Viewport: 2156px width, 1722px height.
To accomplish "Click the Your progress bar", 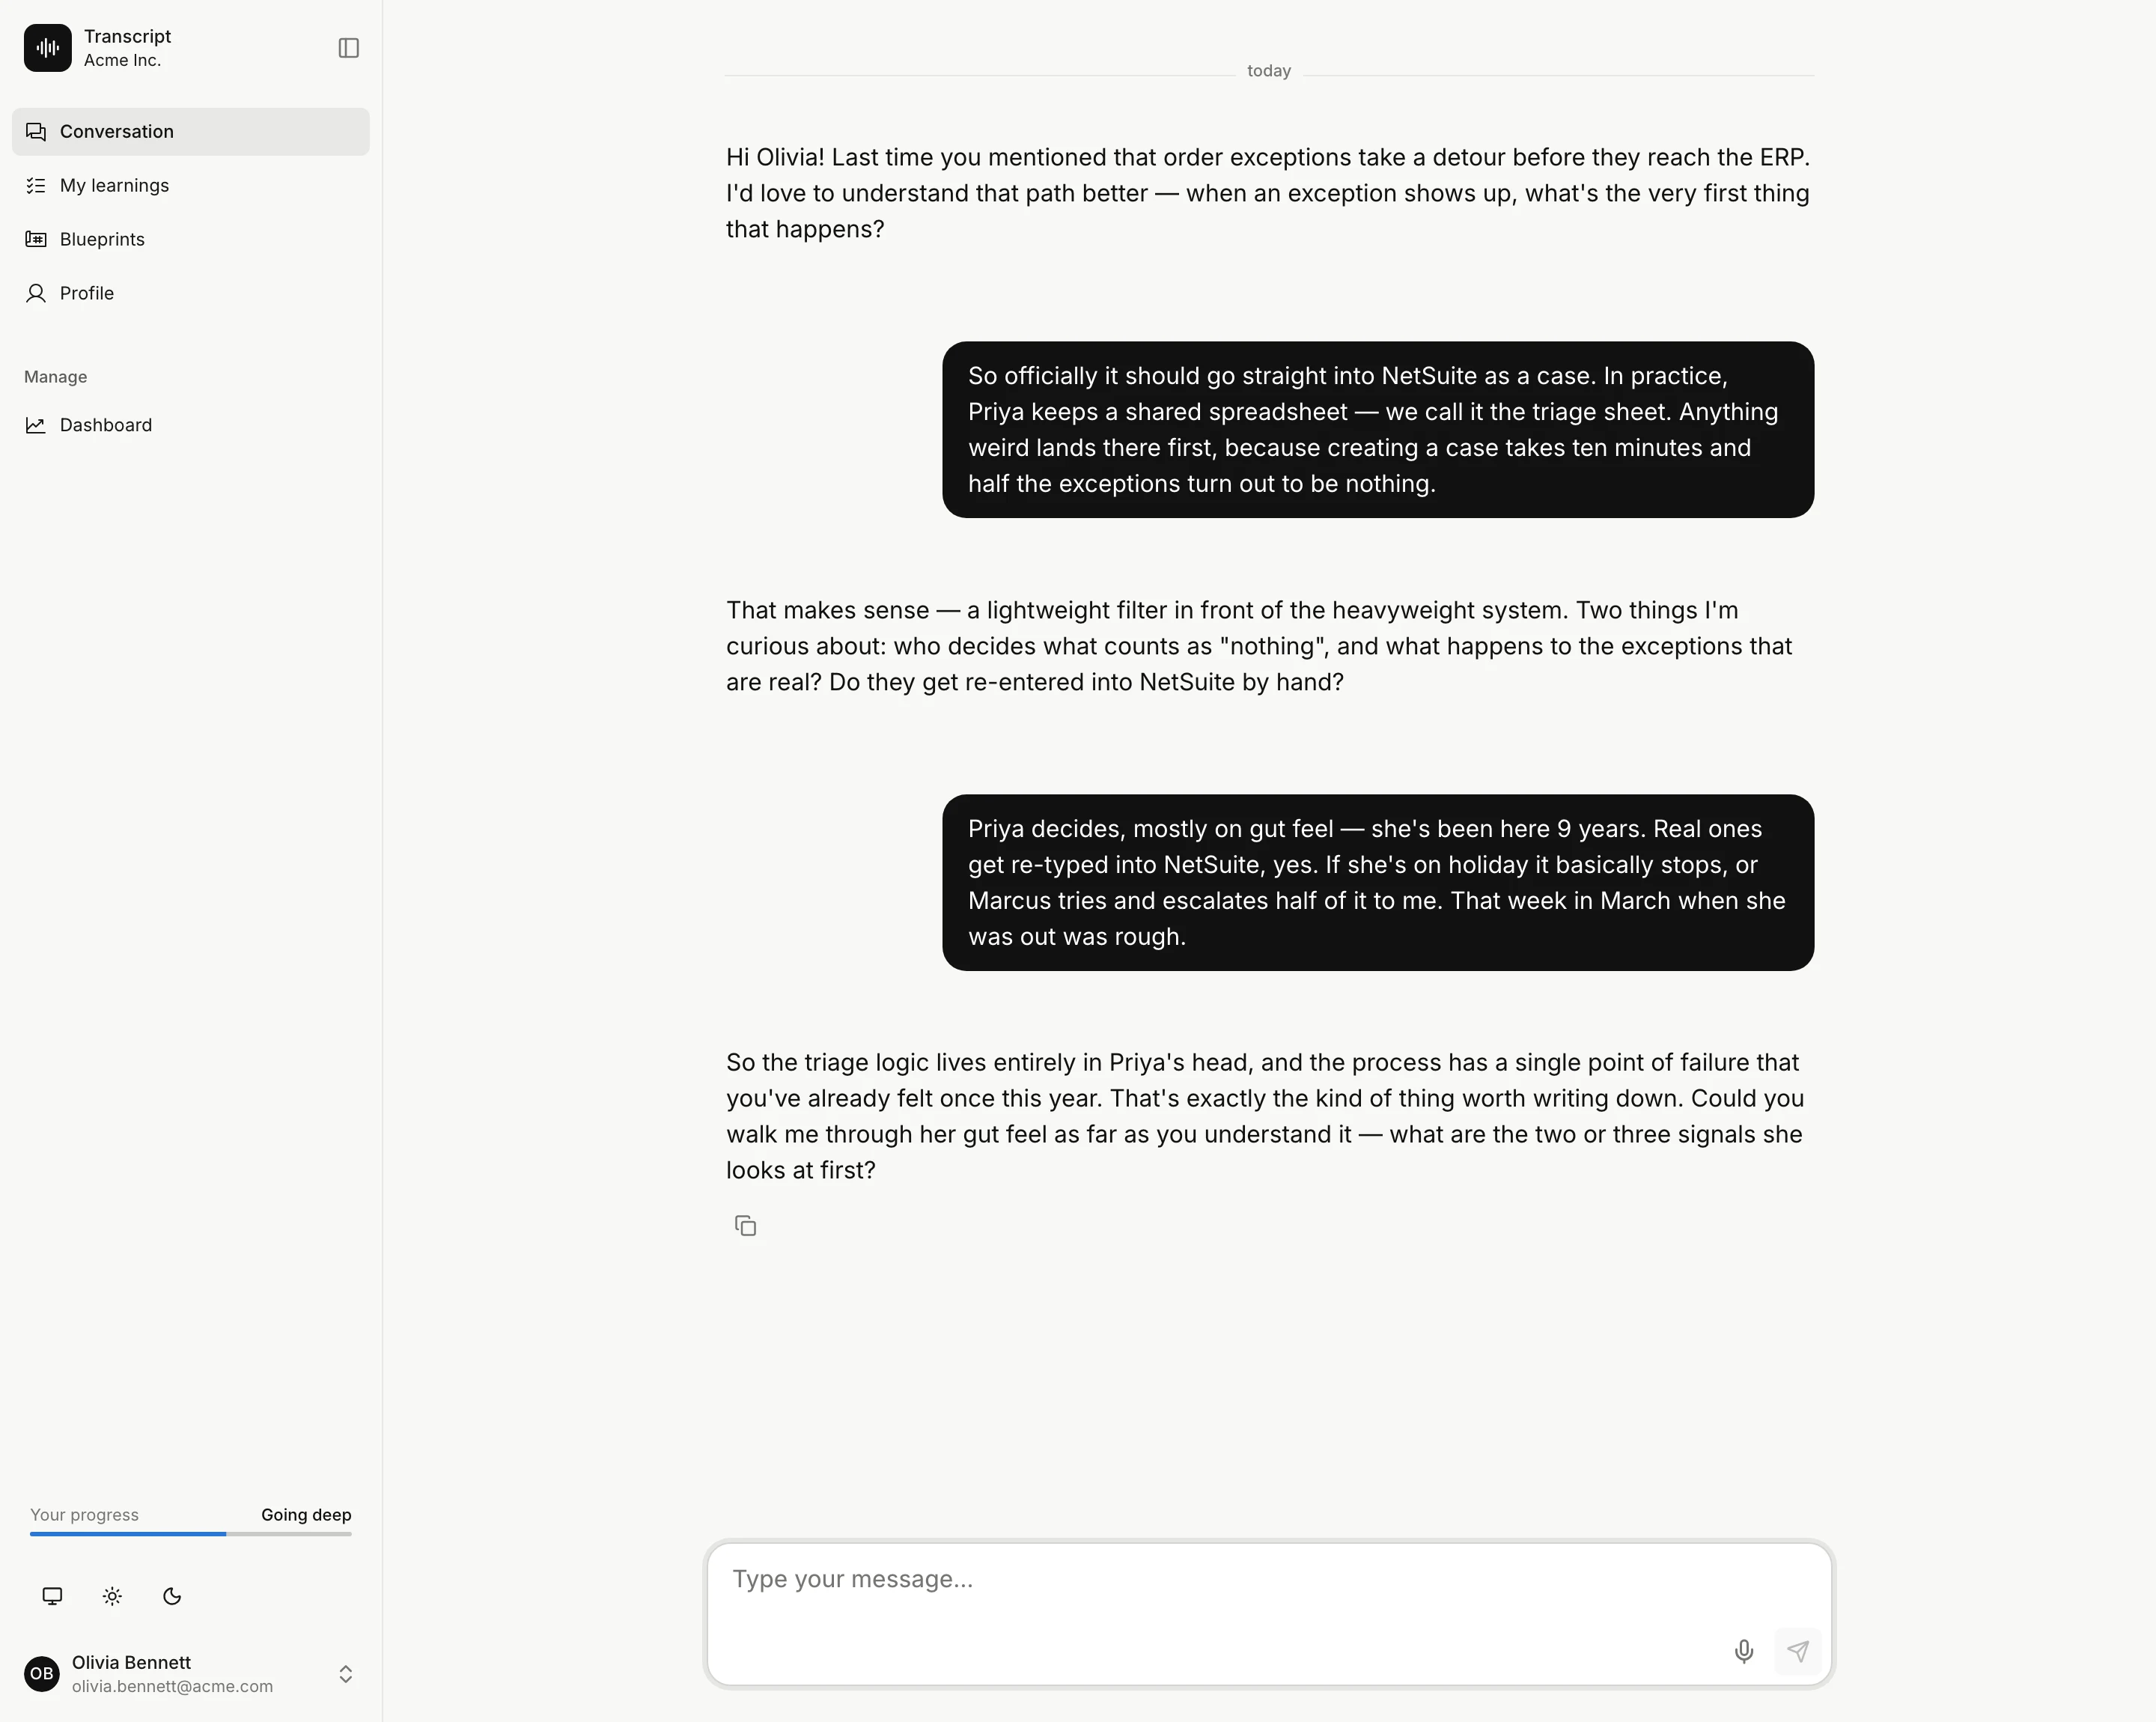I will tap(190, 1533).
